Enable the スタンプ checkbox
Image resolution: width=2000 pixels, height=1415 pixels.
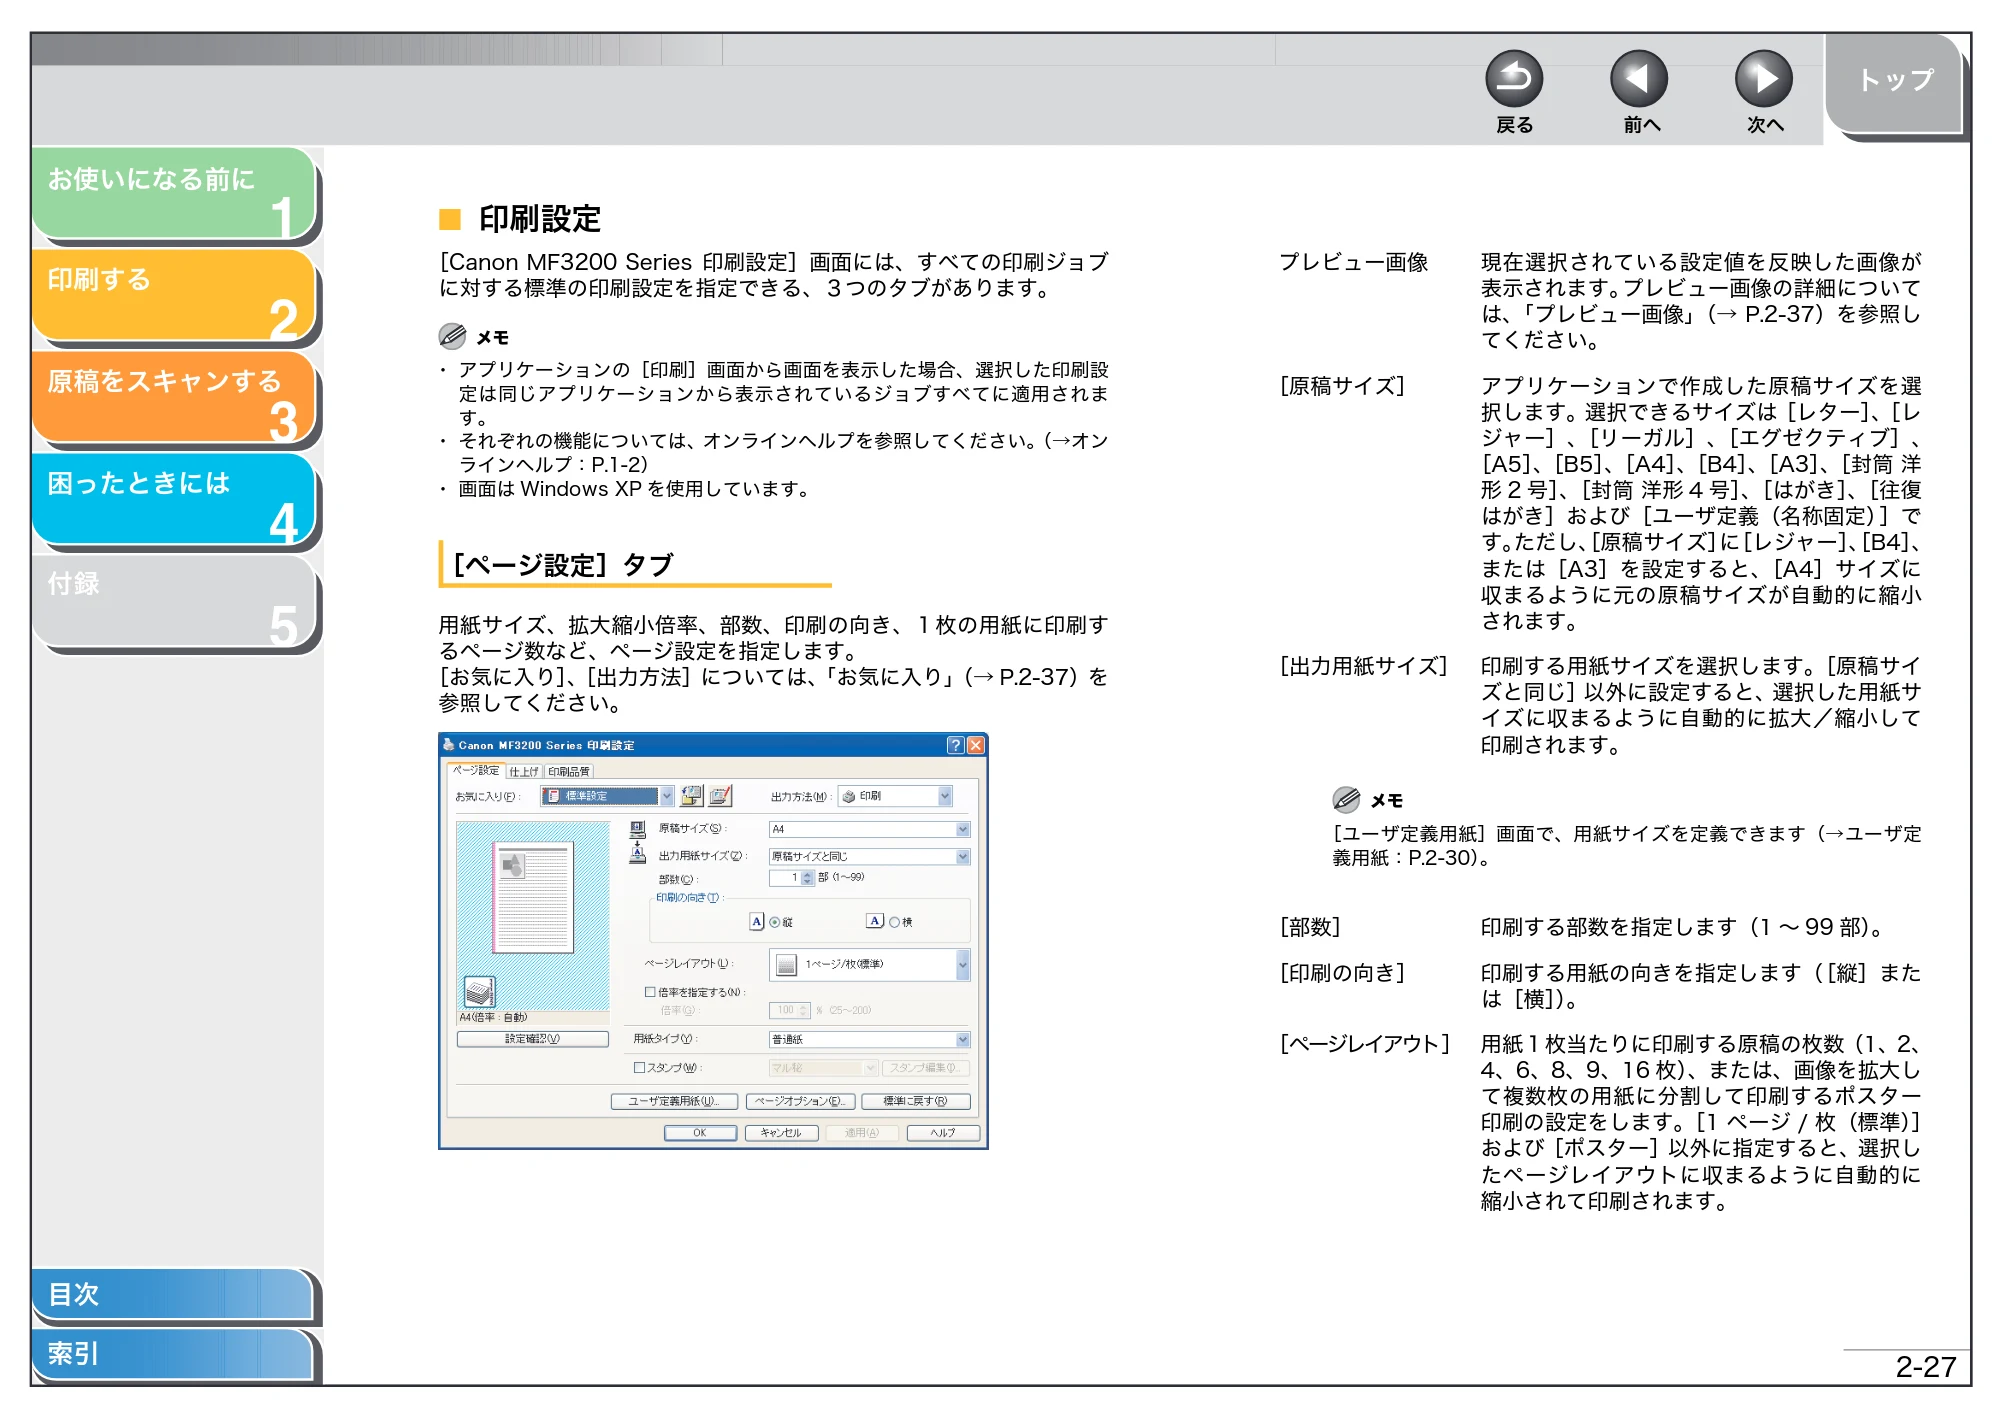click(x=639, y=1067)
